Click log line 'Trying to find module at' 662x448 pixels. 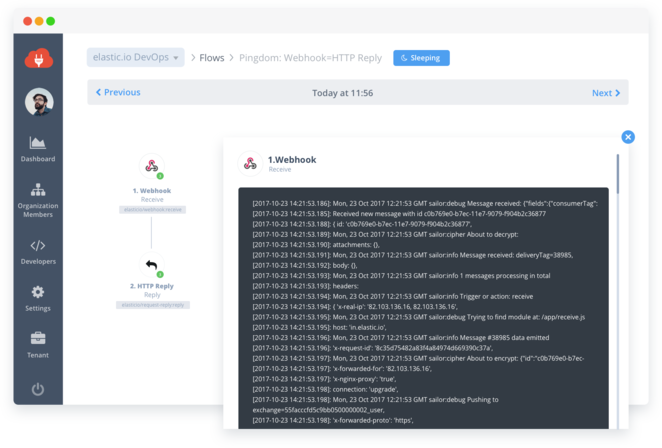click(418, 317)
